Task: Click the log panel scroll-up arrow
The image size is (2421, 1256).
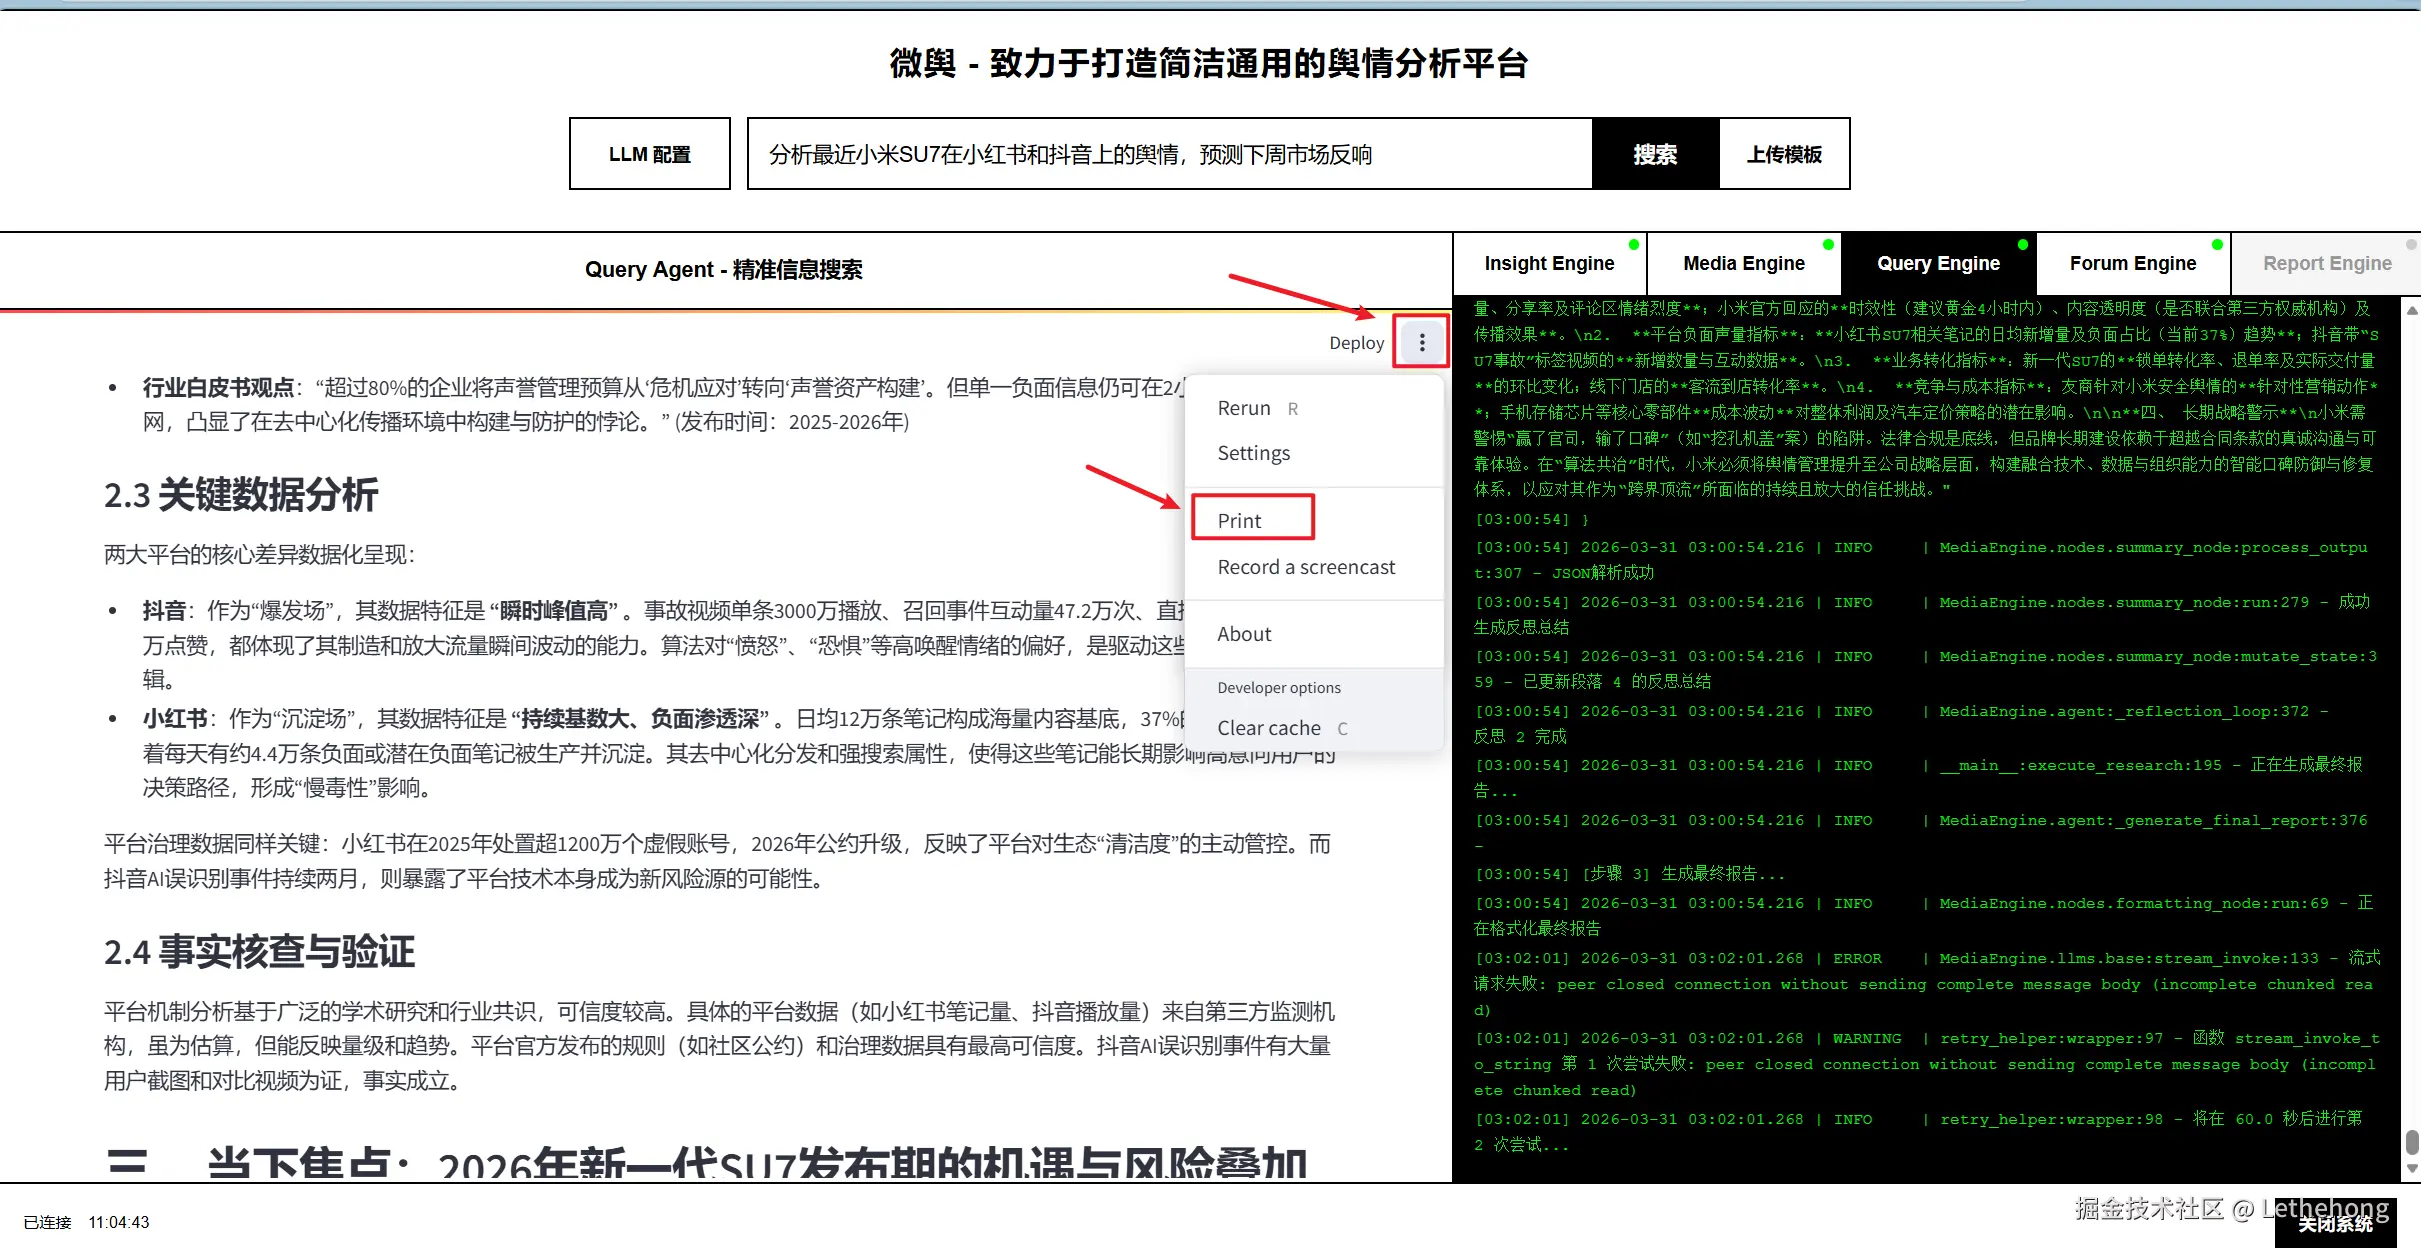Action: (2411, 311)
